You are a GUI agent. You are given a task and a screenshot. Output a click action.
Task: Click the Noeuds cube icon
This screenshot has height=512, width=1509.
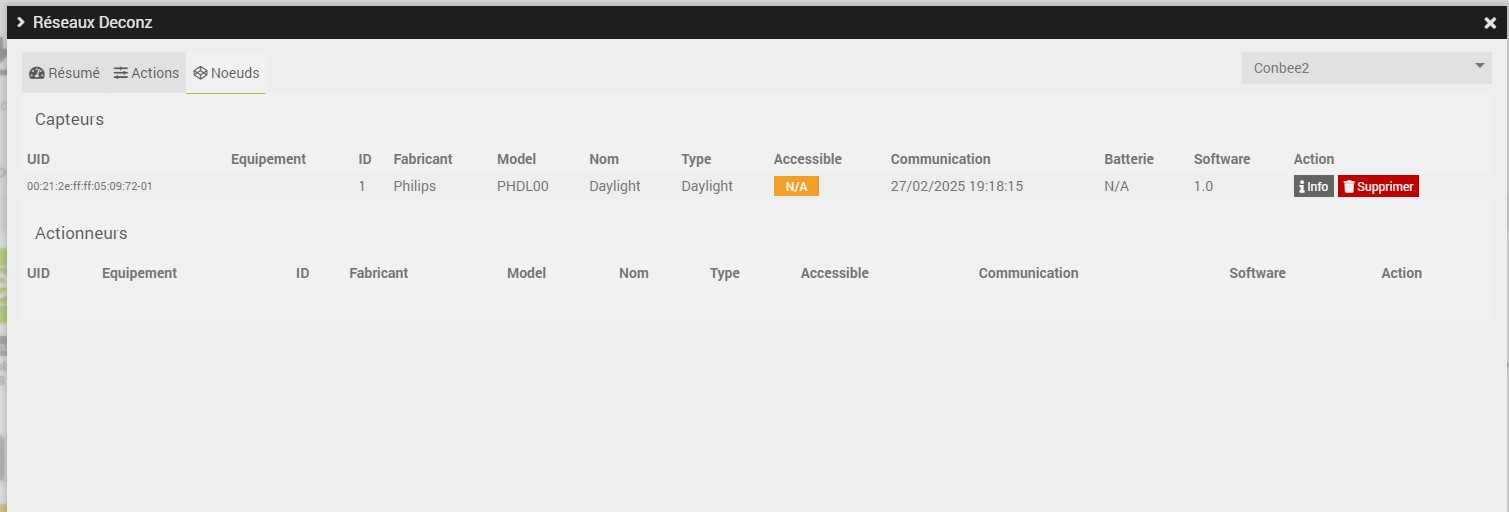[200, 73]
